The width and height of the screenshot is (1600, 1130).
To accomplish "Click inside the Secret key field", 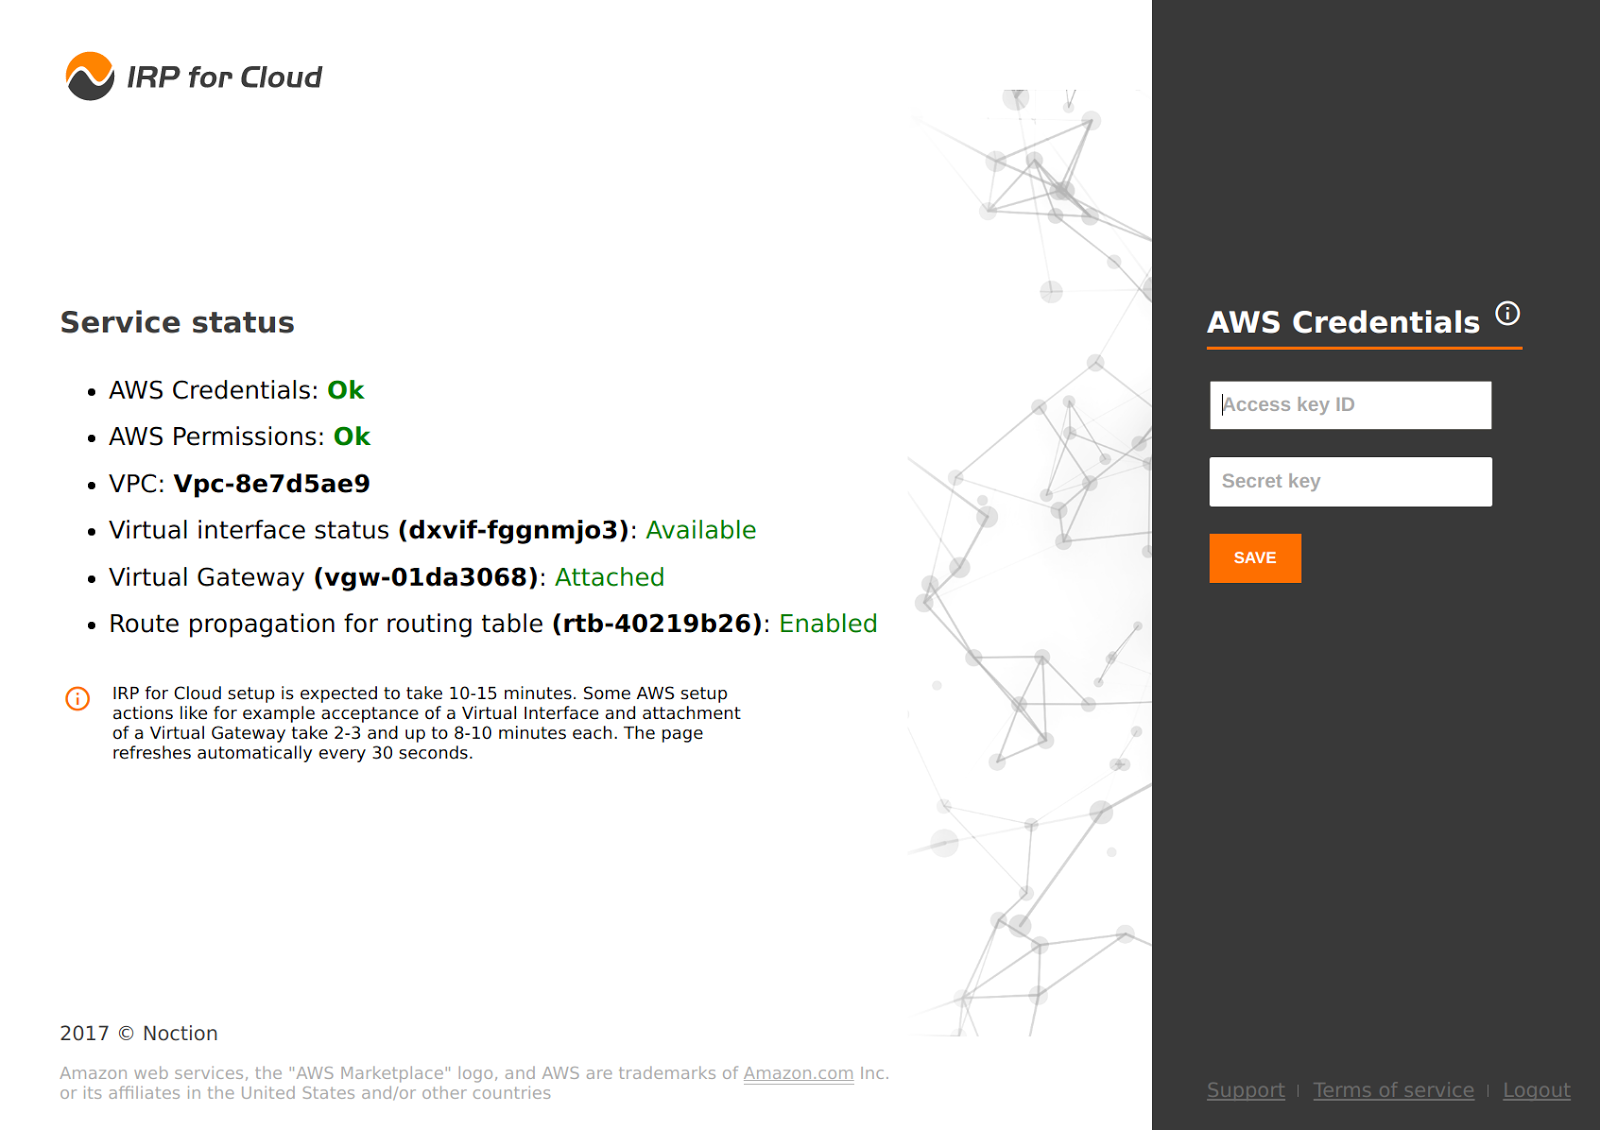I will click(x=1350, y=481).
